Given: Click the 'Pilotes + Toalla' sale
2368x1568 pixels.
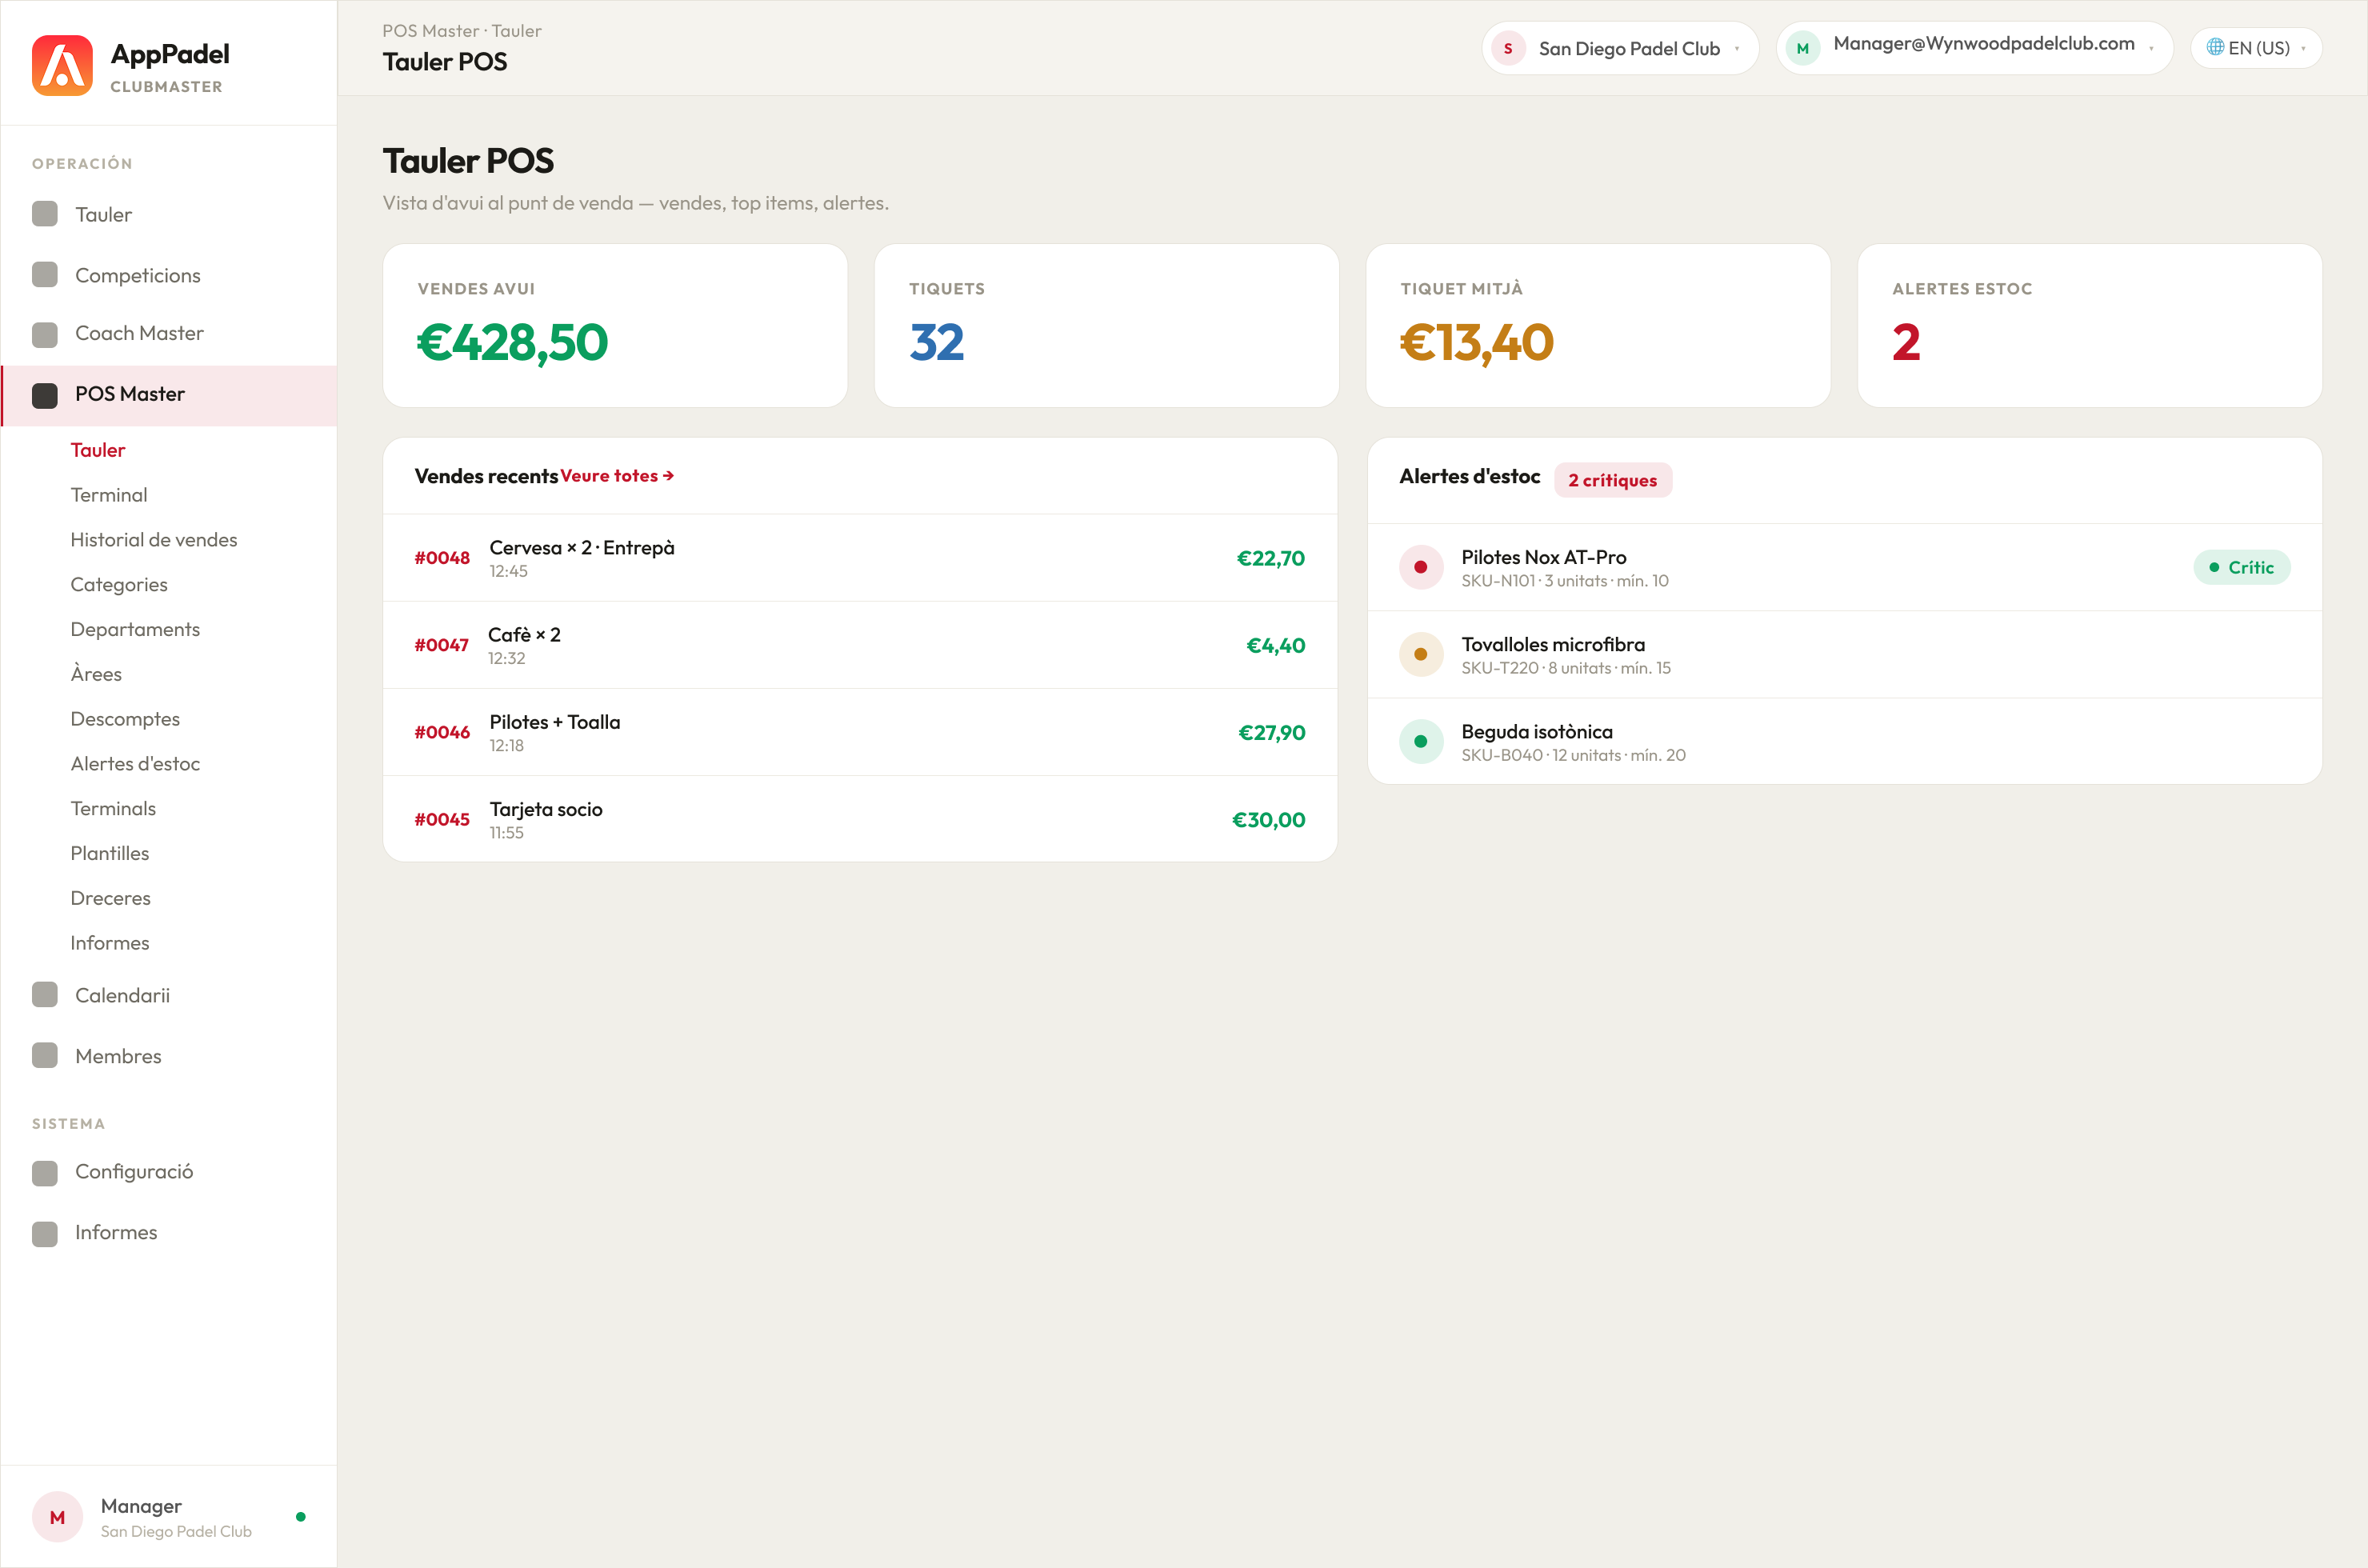Looking at the screenshot, I should (555, 722).
